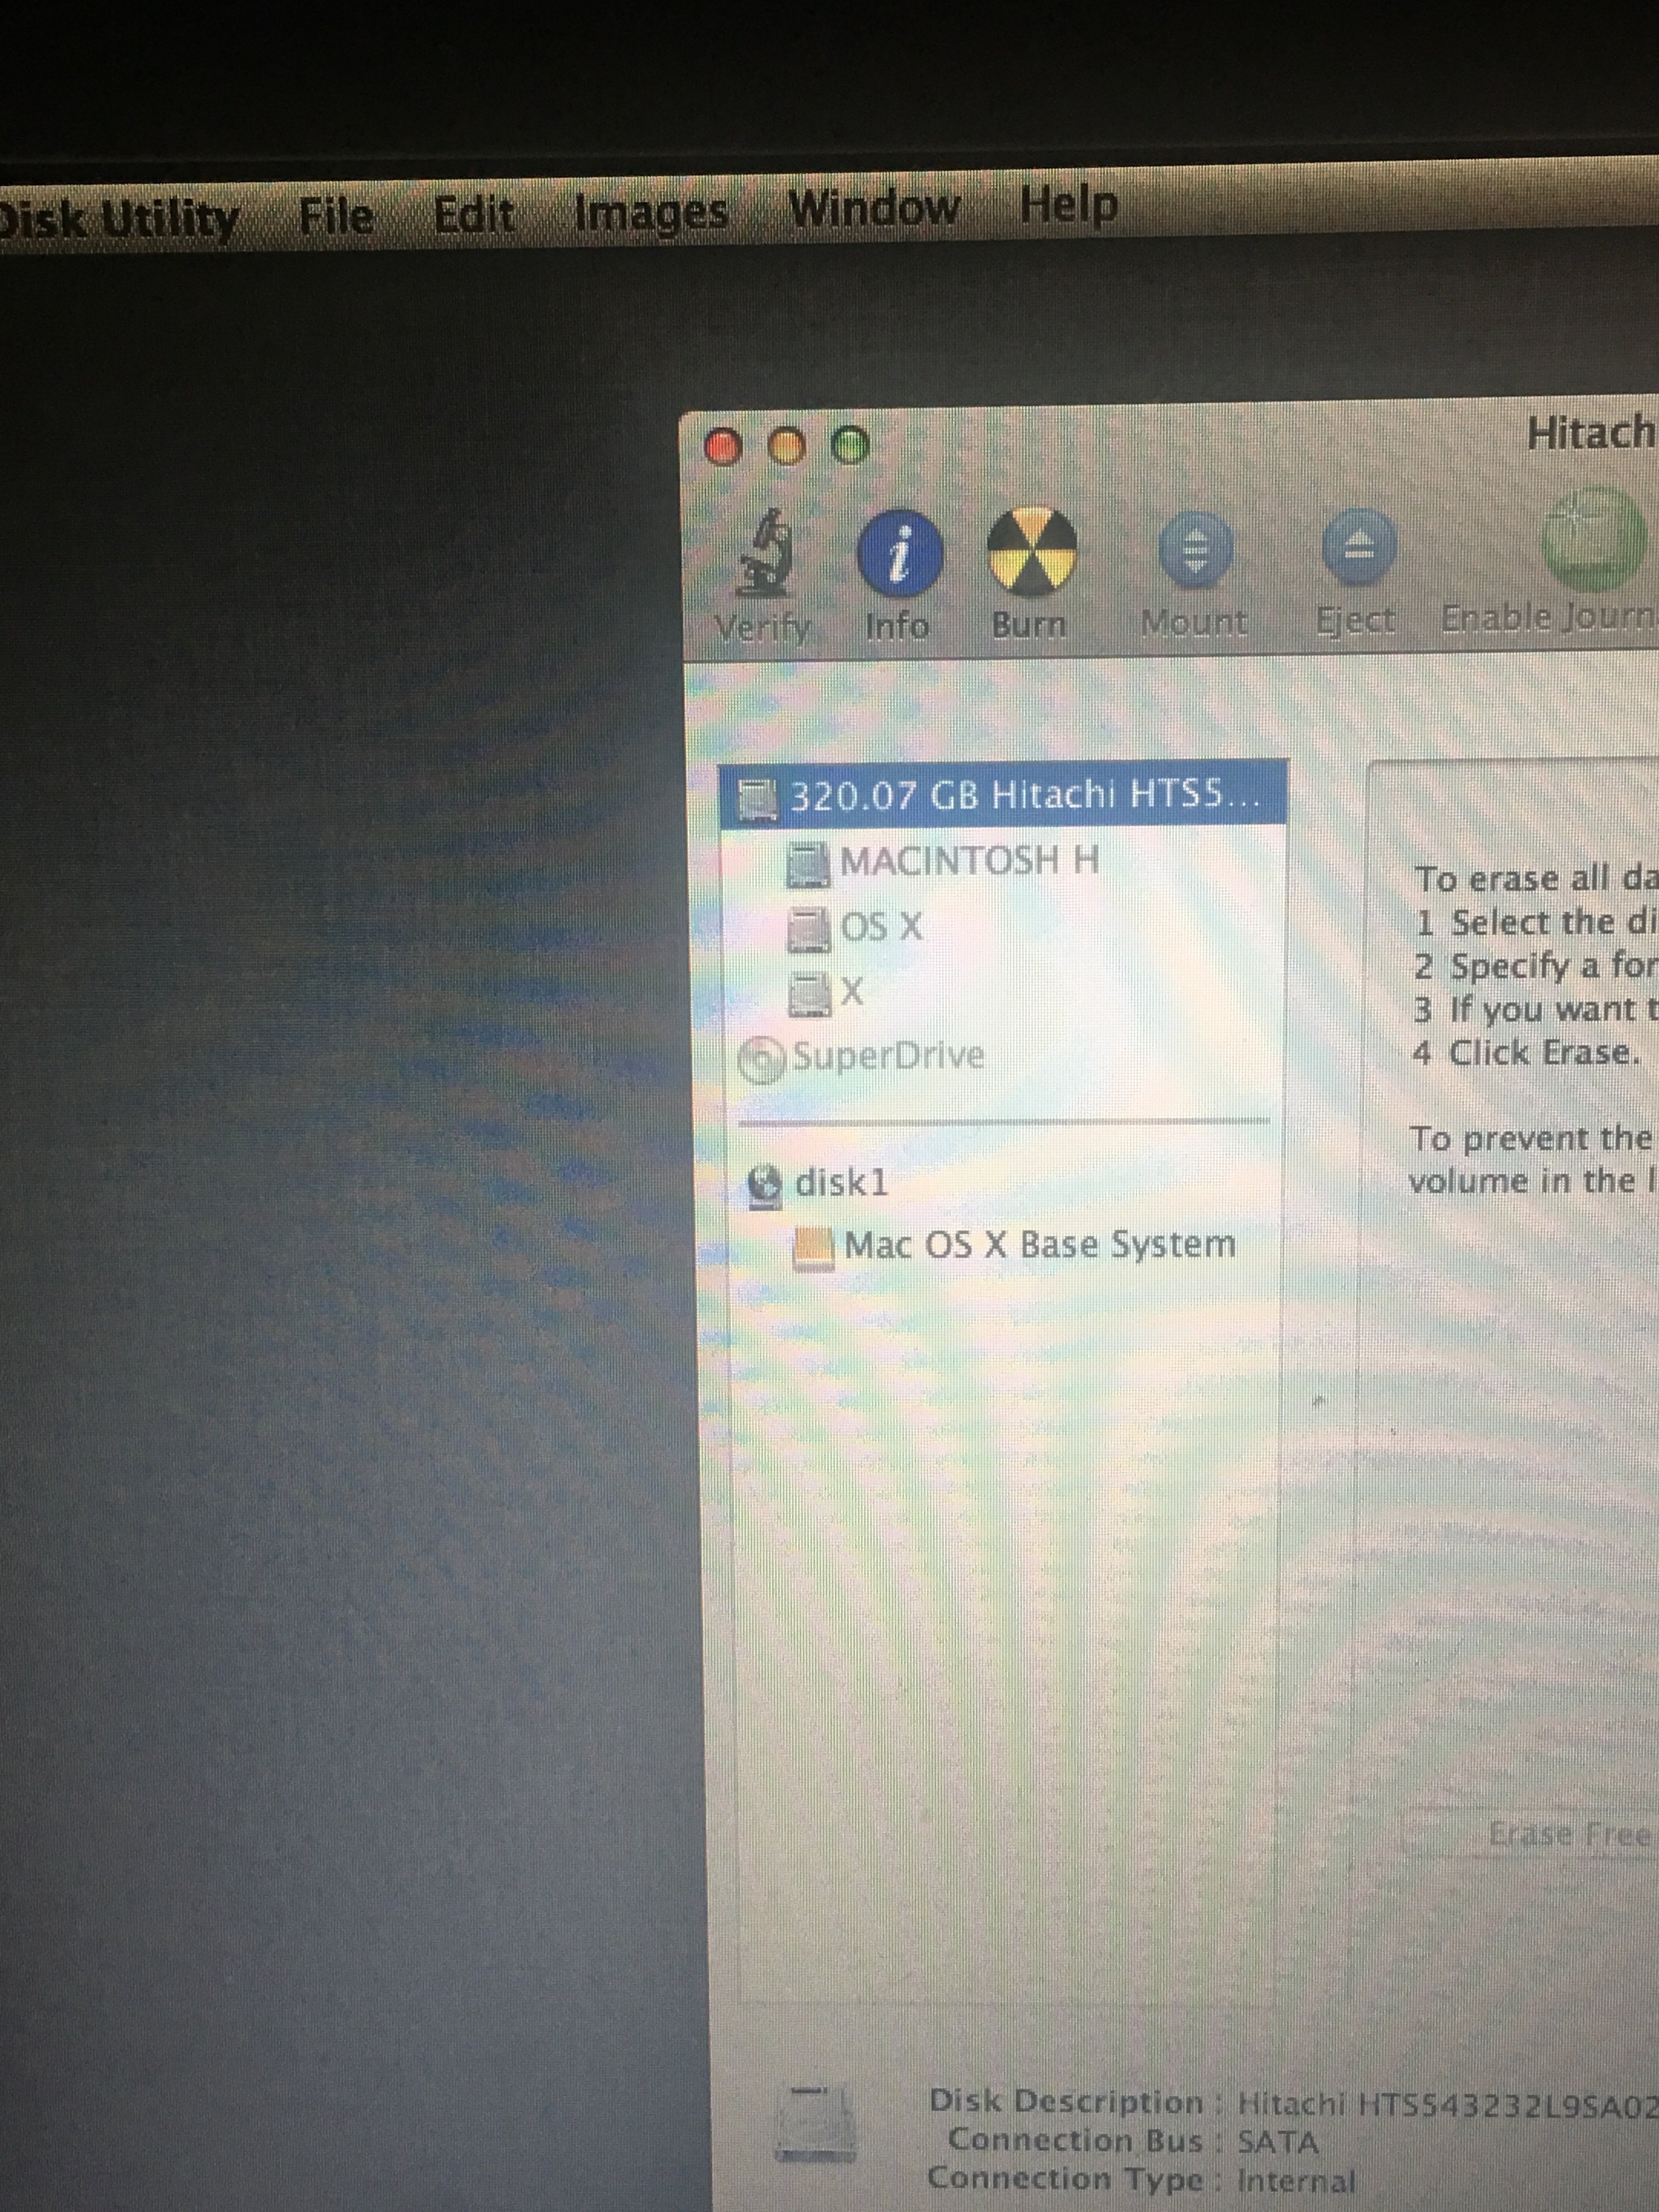Click the red close window button
The image size is (1659, 2212).
tap(723, 446)
